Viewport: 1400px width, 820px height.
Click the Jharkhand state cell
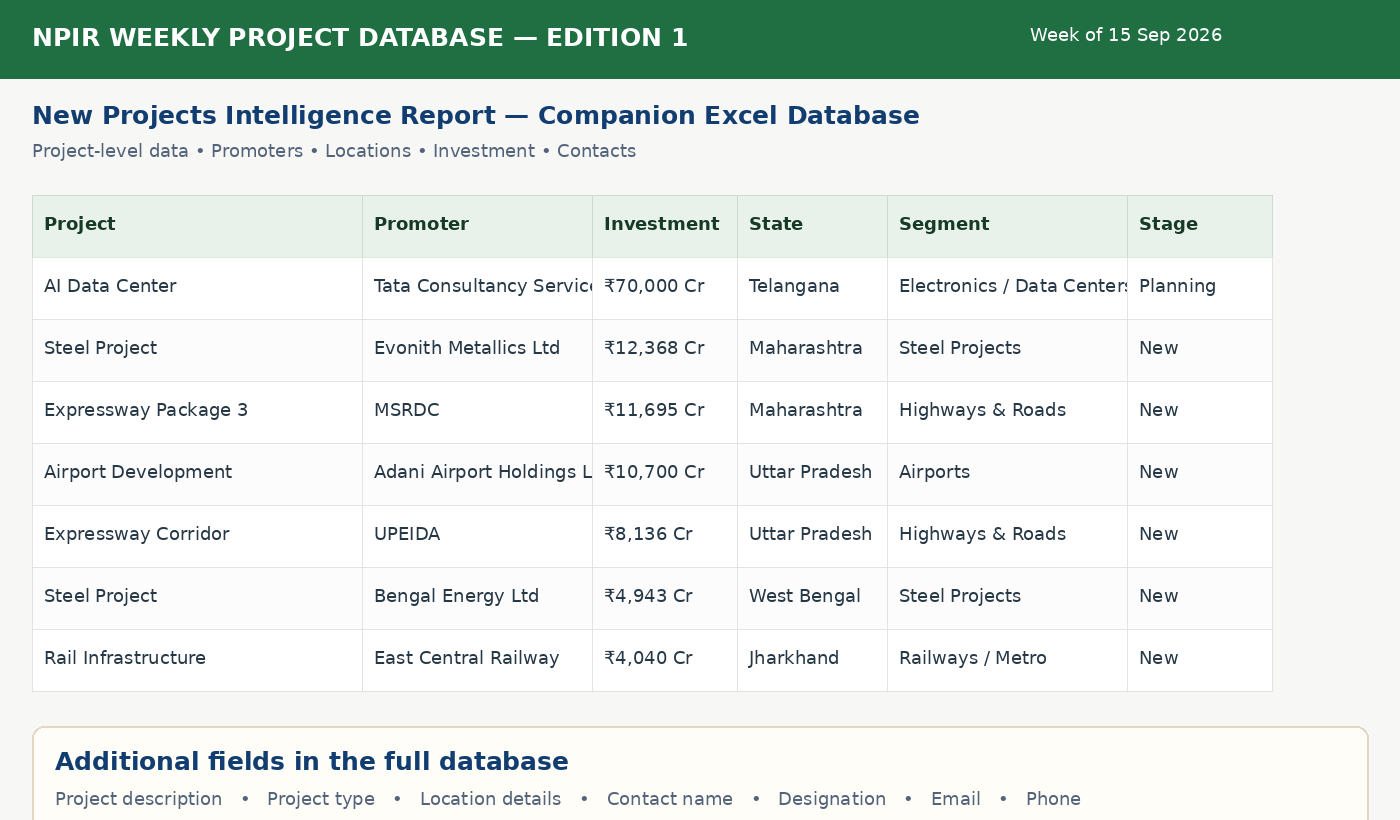click(812, 660)
